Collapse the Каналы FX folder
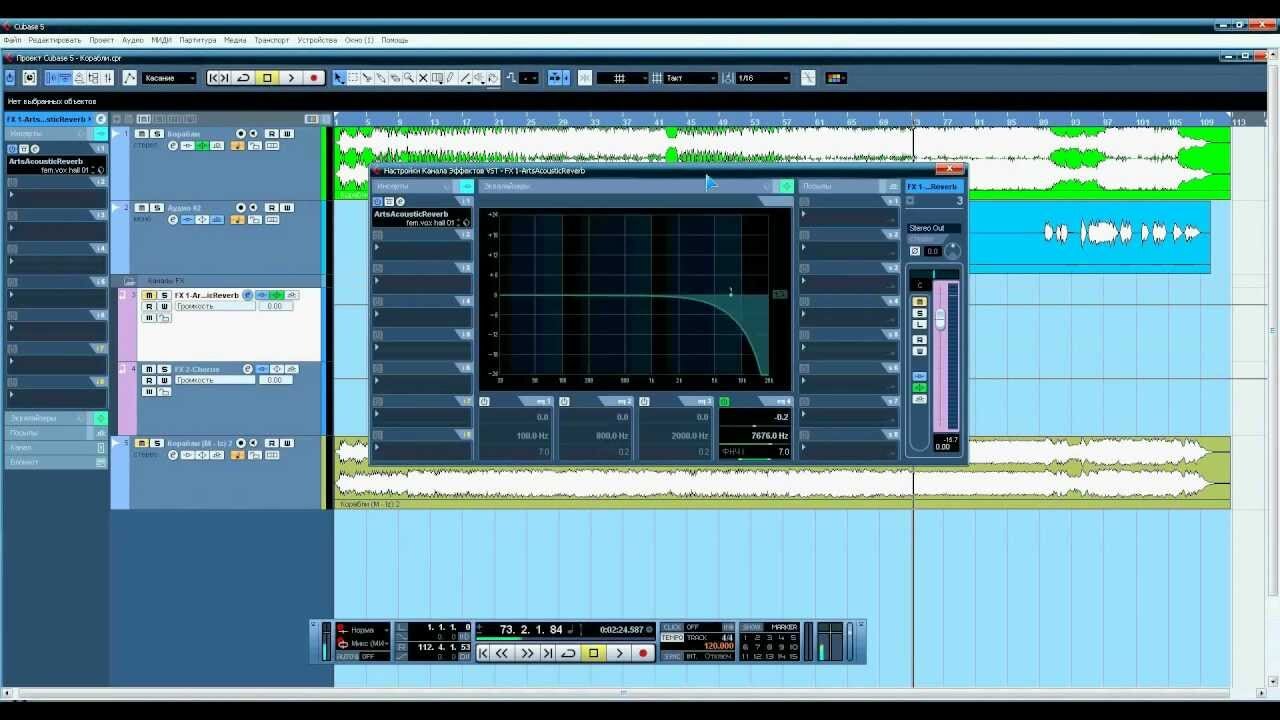Image resolution: width=1280 pixels, height=720 pixels. pyautogui.click(x=129, y=280)
